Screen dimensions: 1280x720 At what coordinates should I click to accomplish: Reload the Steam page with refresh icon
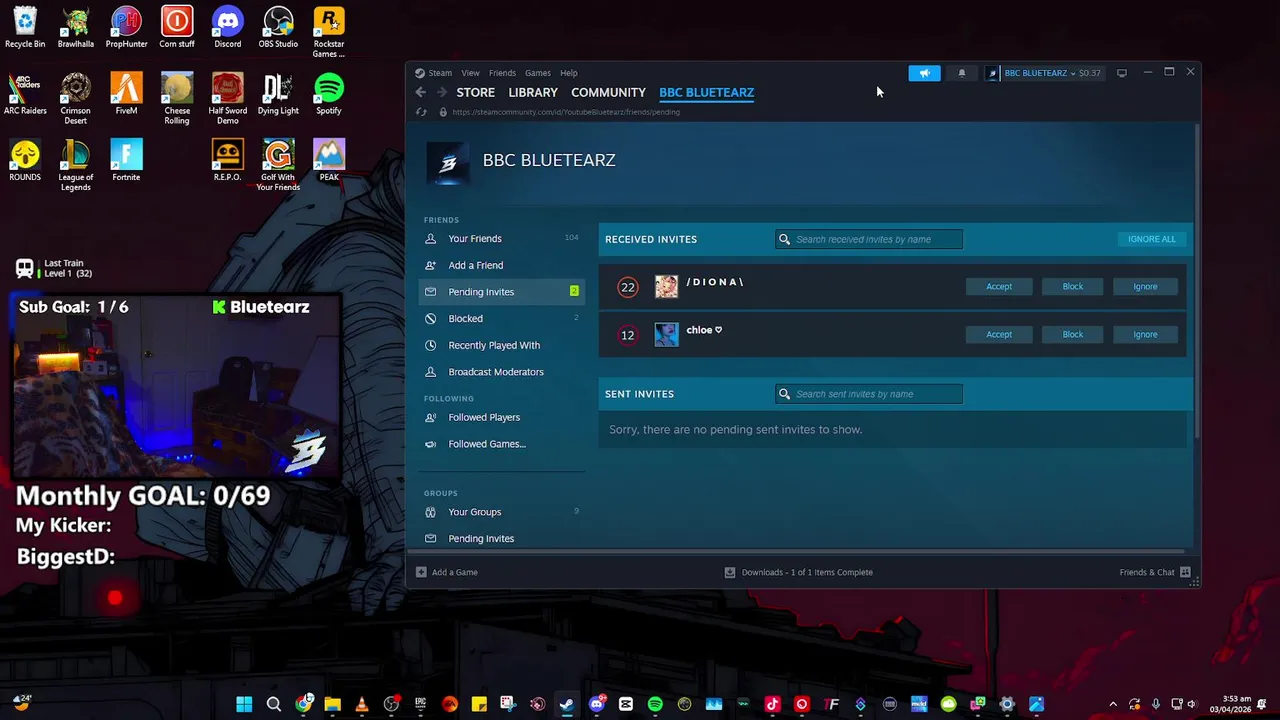tap(421, 112)
